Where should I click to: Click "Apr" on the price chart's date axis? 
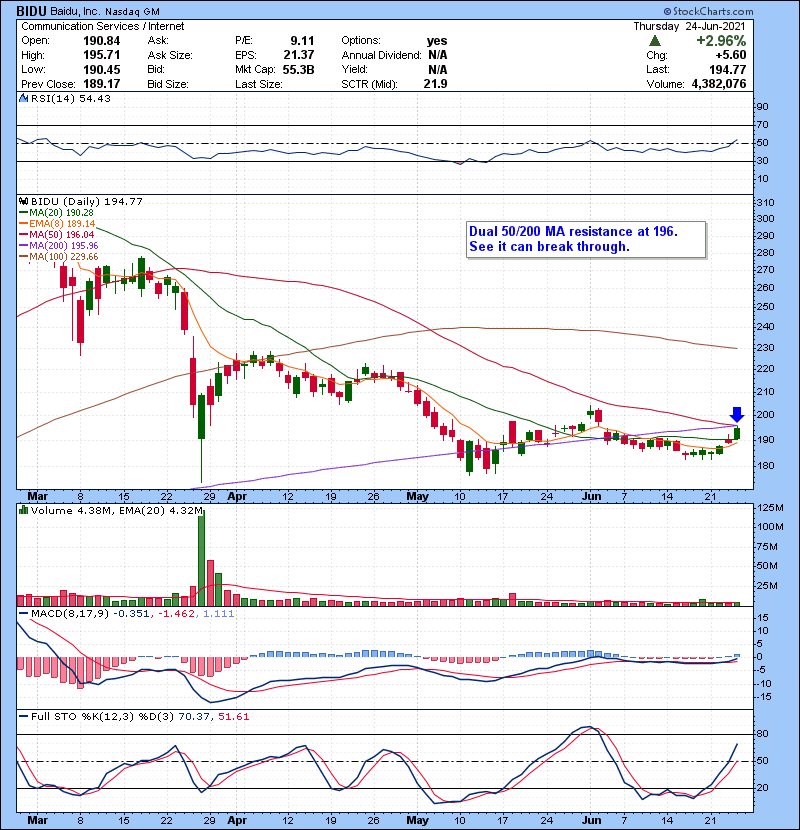click(x=237, y=497)
